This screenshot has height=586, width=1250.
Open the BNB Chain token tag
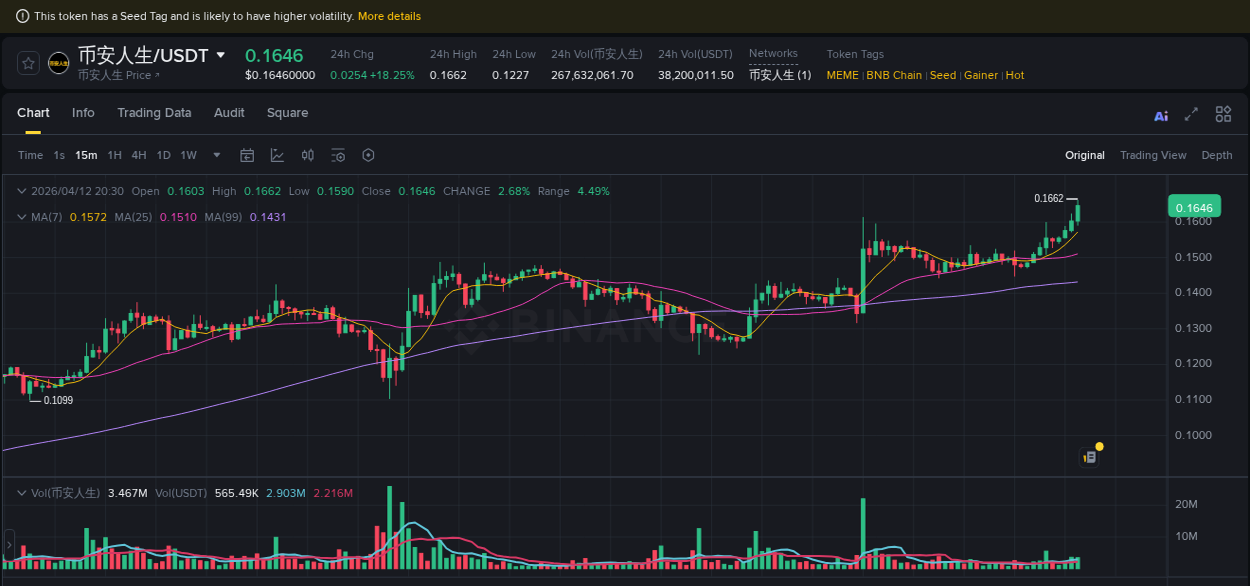894,75
